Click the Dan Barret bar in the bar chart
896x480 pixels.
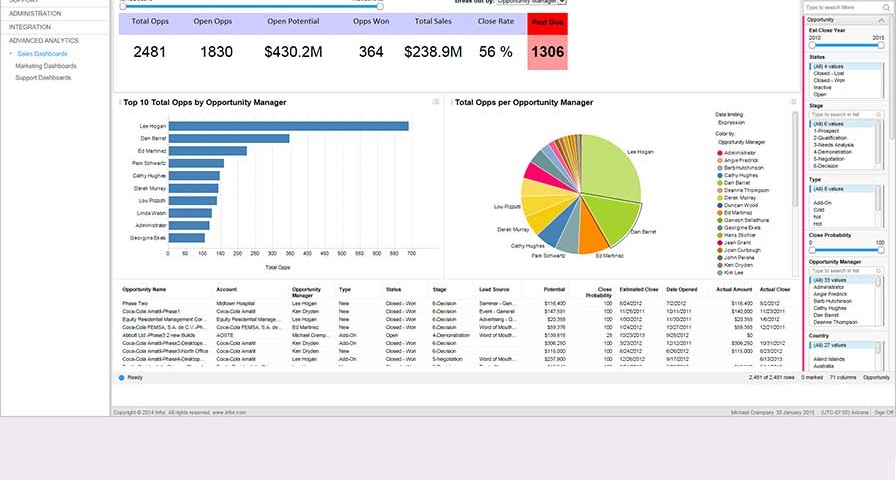(229, 138)
